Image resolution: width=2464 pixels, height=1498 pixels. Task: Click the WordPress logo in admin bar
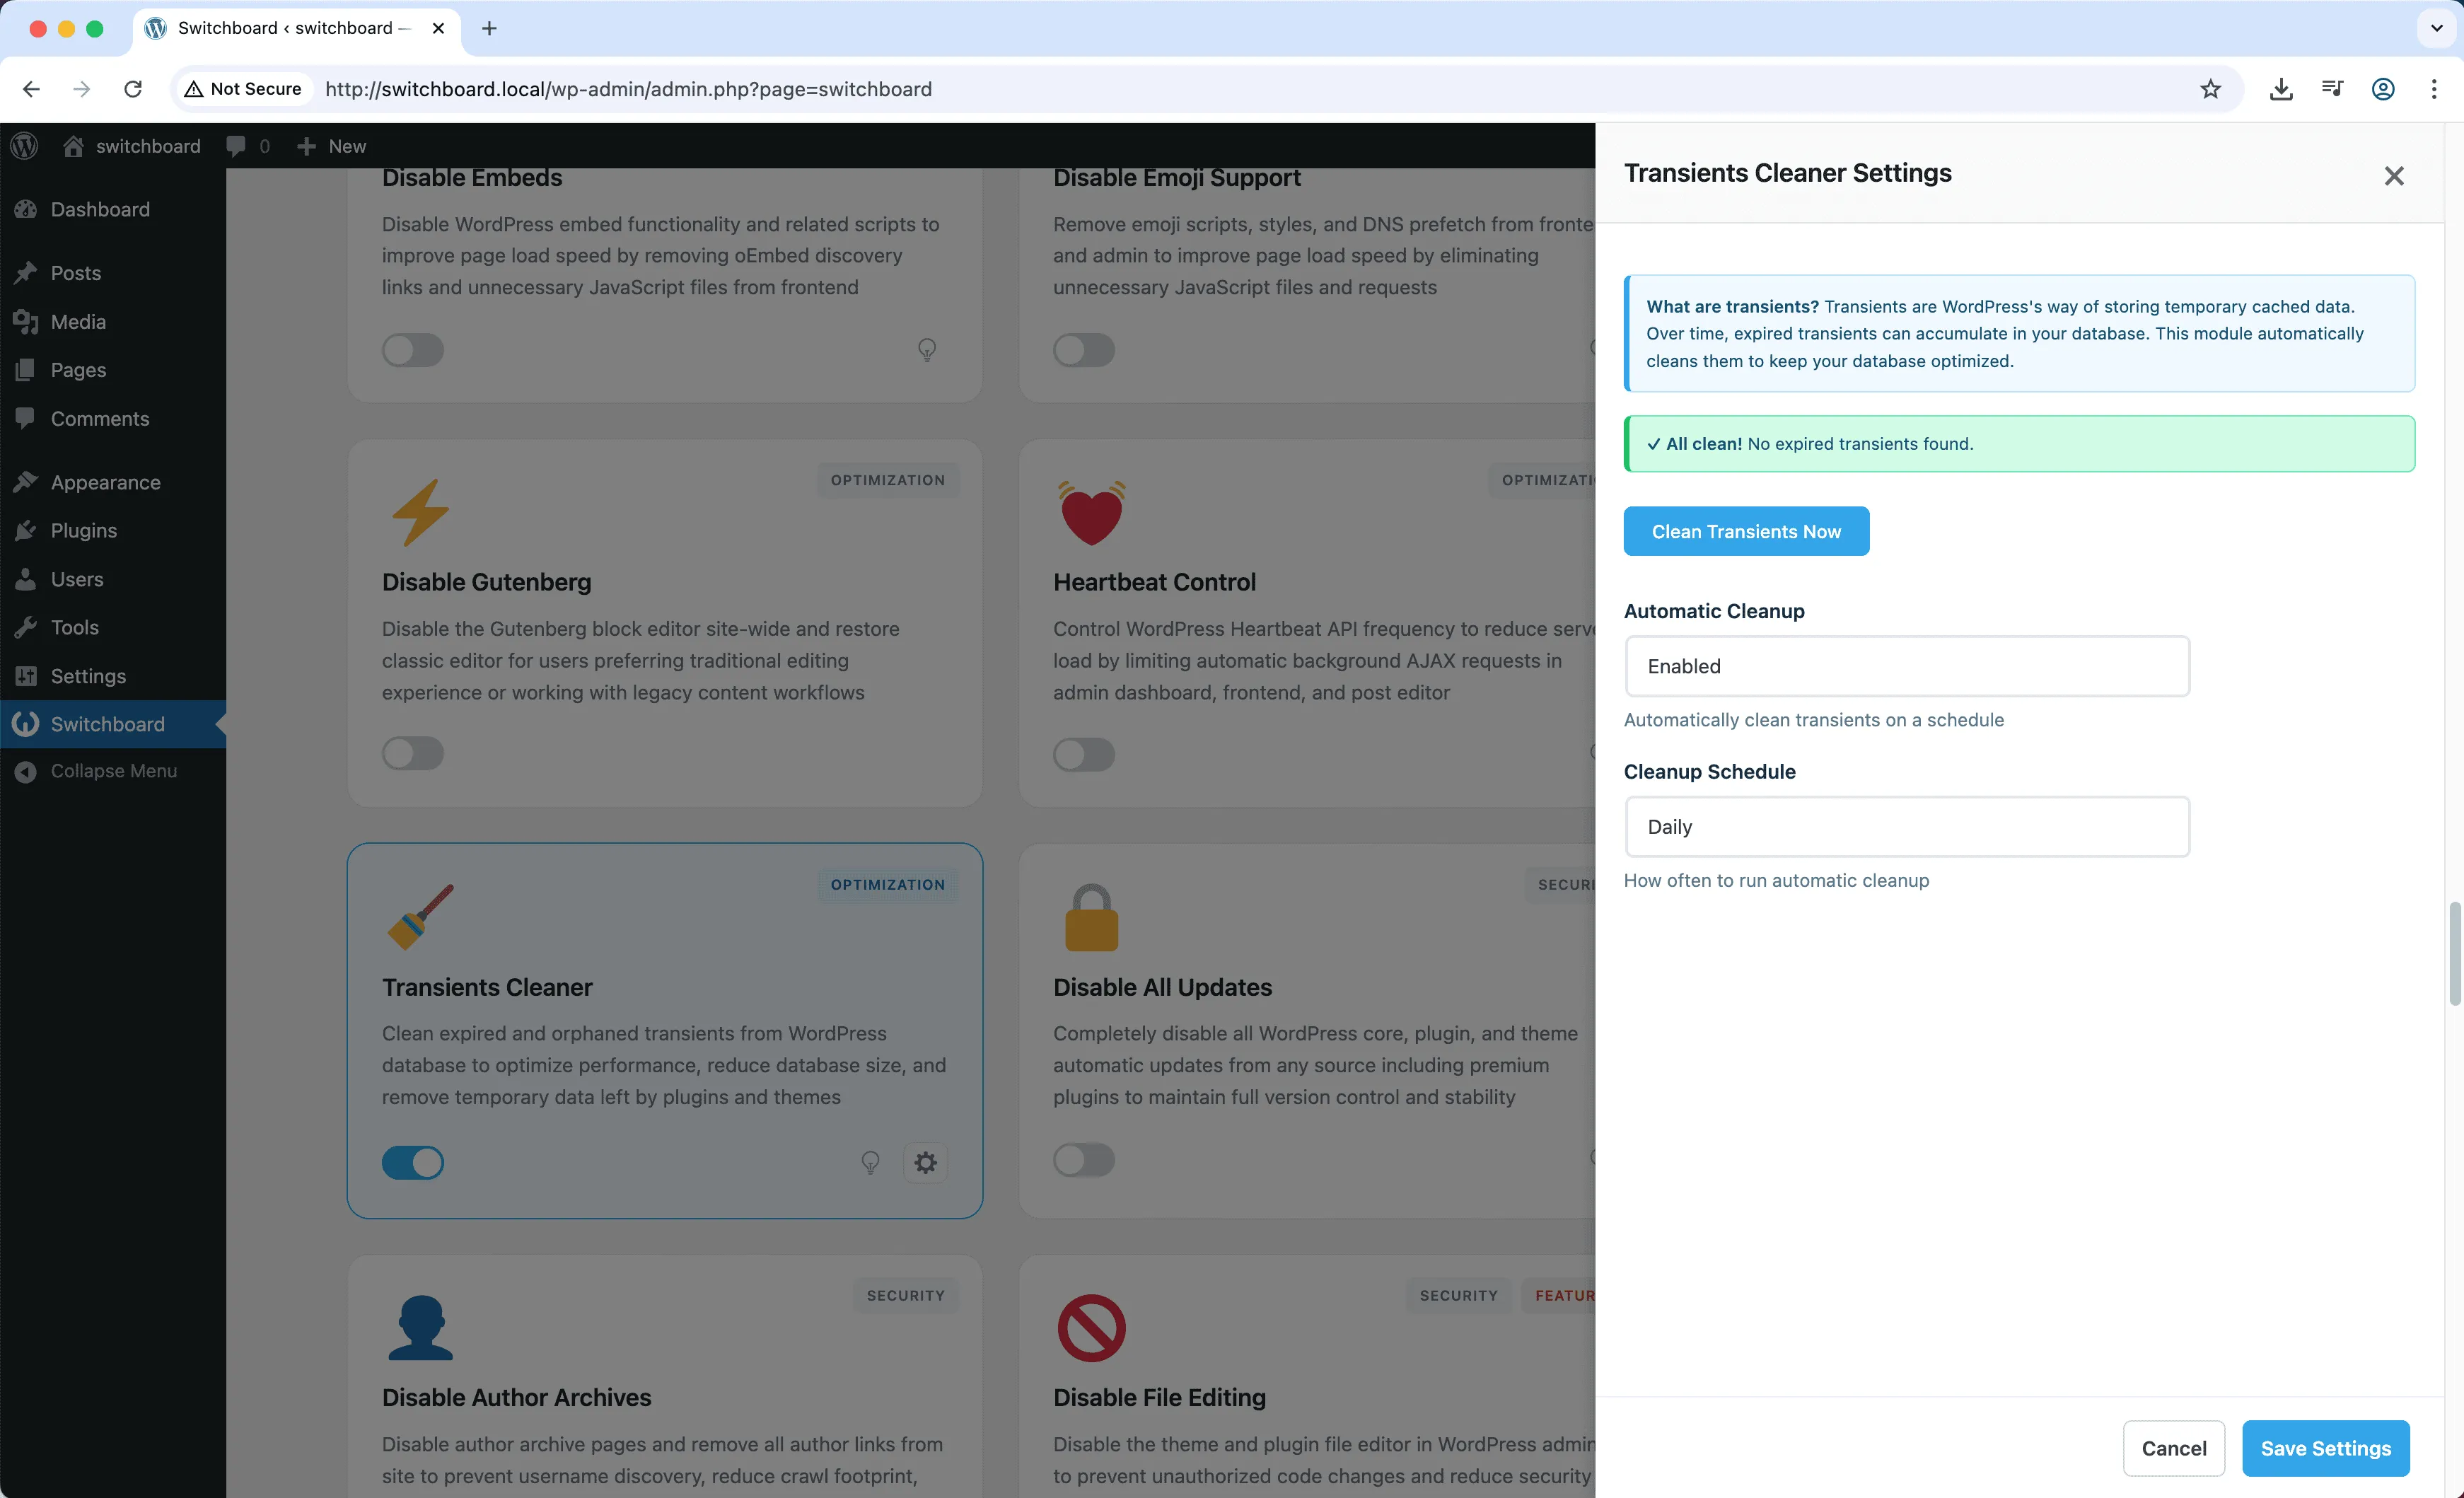click(24, 146)
